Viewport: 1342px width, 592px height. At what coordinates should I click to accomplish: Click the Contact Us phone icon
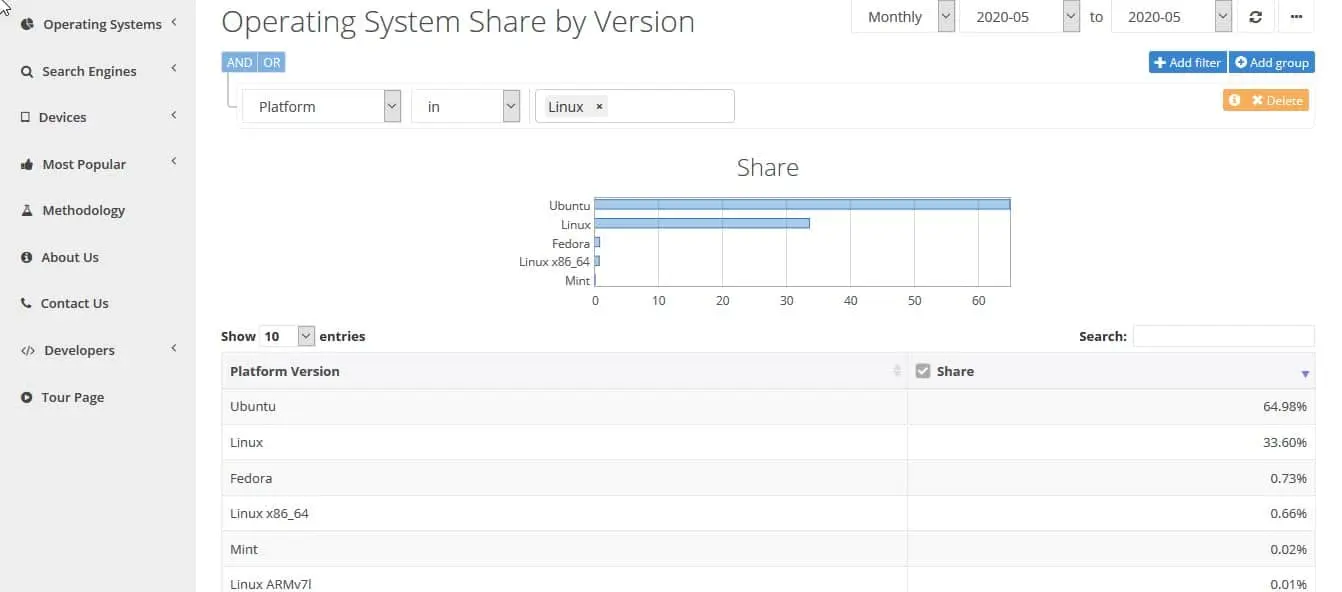(27, 303)
